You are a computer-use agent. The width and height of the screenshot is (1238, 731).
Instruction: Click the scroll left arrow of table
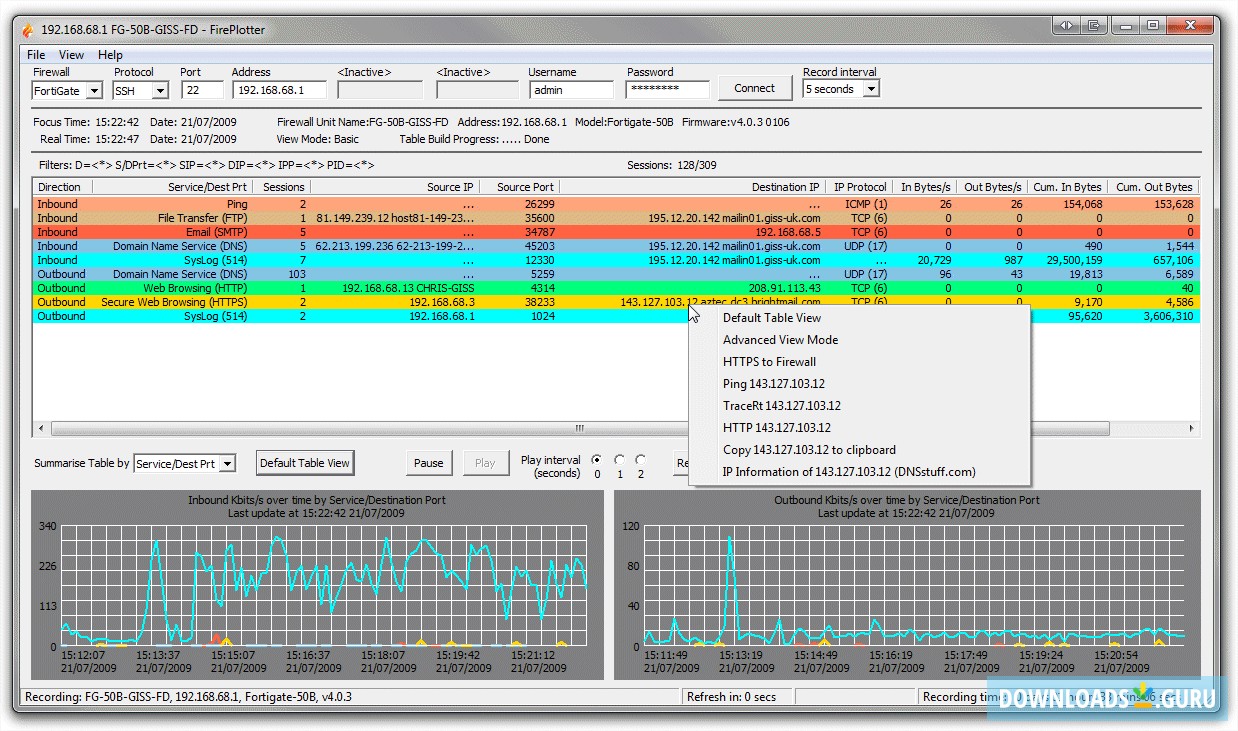[40, 428]
